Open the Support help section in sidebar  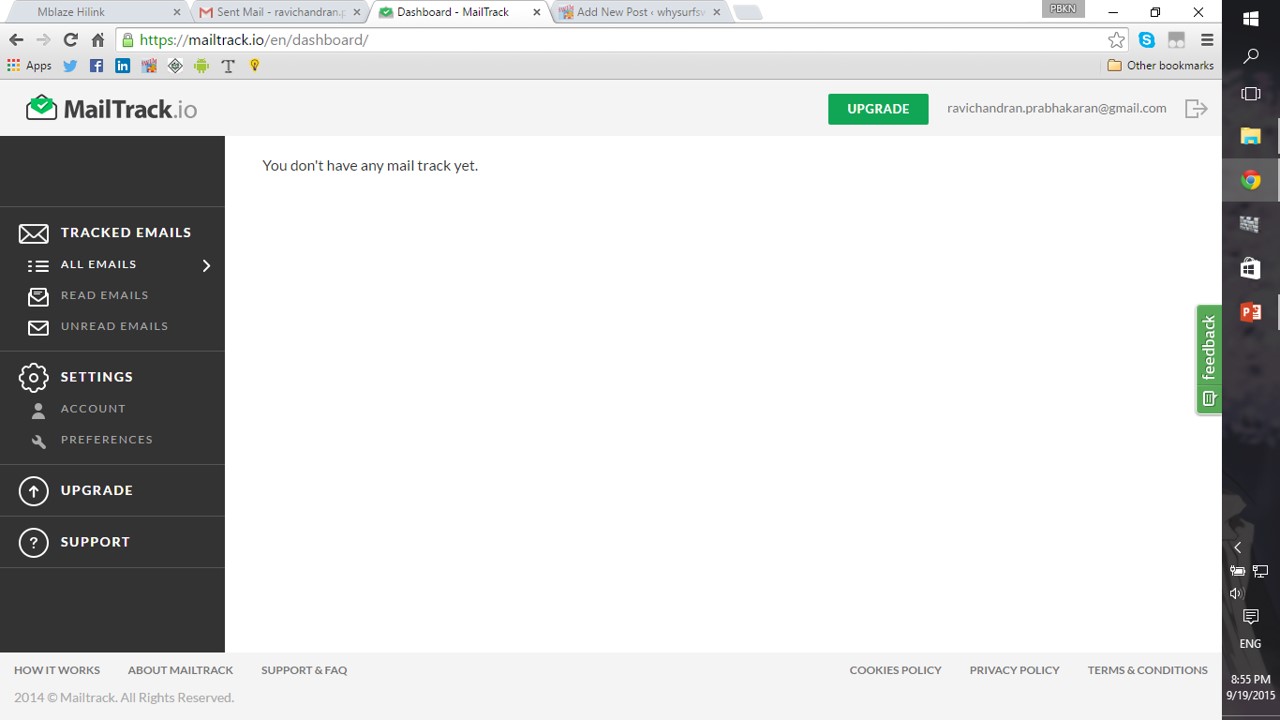(x=95, y=542)
